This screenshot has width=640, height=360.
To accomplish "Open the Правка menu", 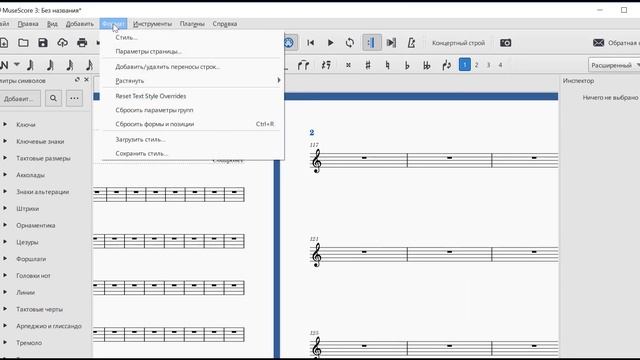I will point(28,24).
